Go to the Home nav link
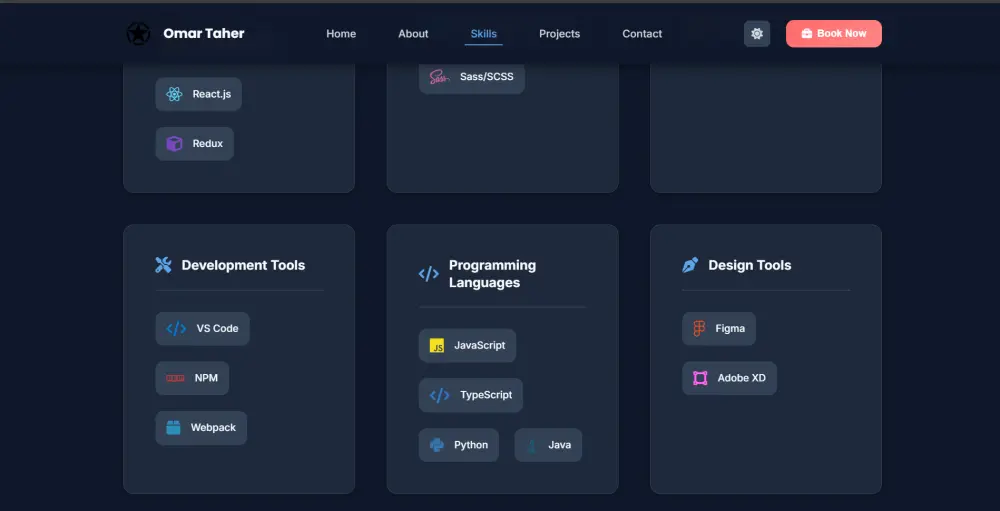This screenshot has width=1000, height=511. click(x=341, y=34)
